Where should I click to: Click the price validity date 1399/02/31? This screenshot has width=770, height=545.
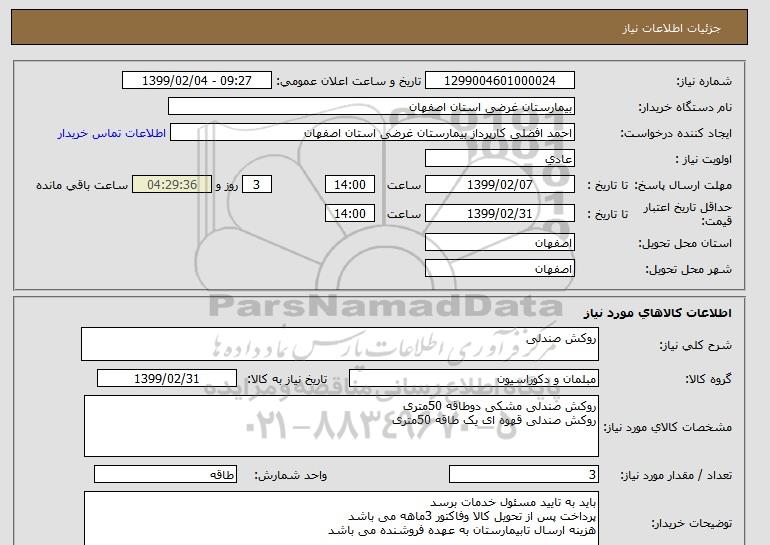click(x=500, y=214)
